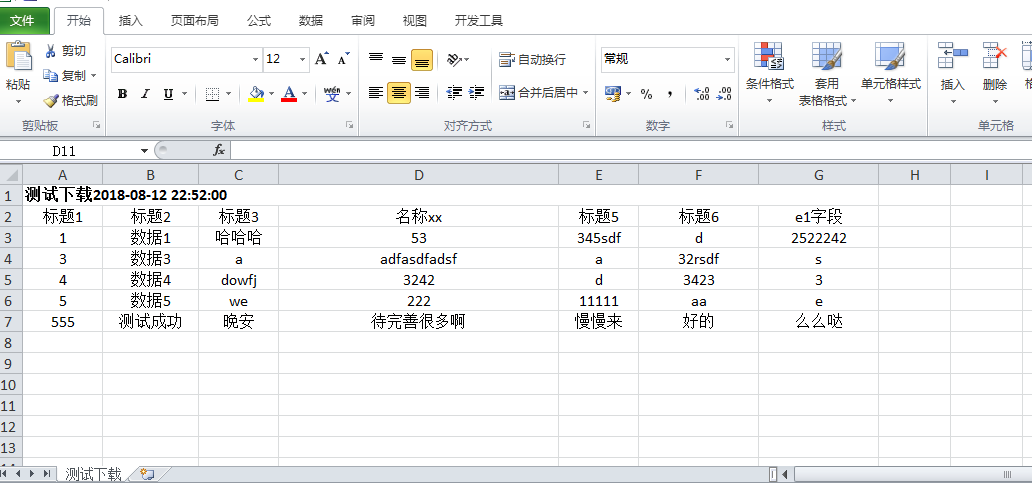Click the Paste (粘贴) clipboard icon
The image size is (1032, 483).
point(17,60)
